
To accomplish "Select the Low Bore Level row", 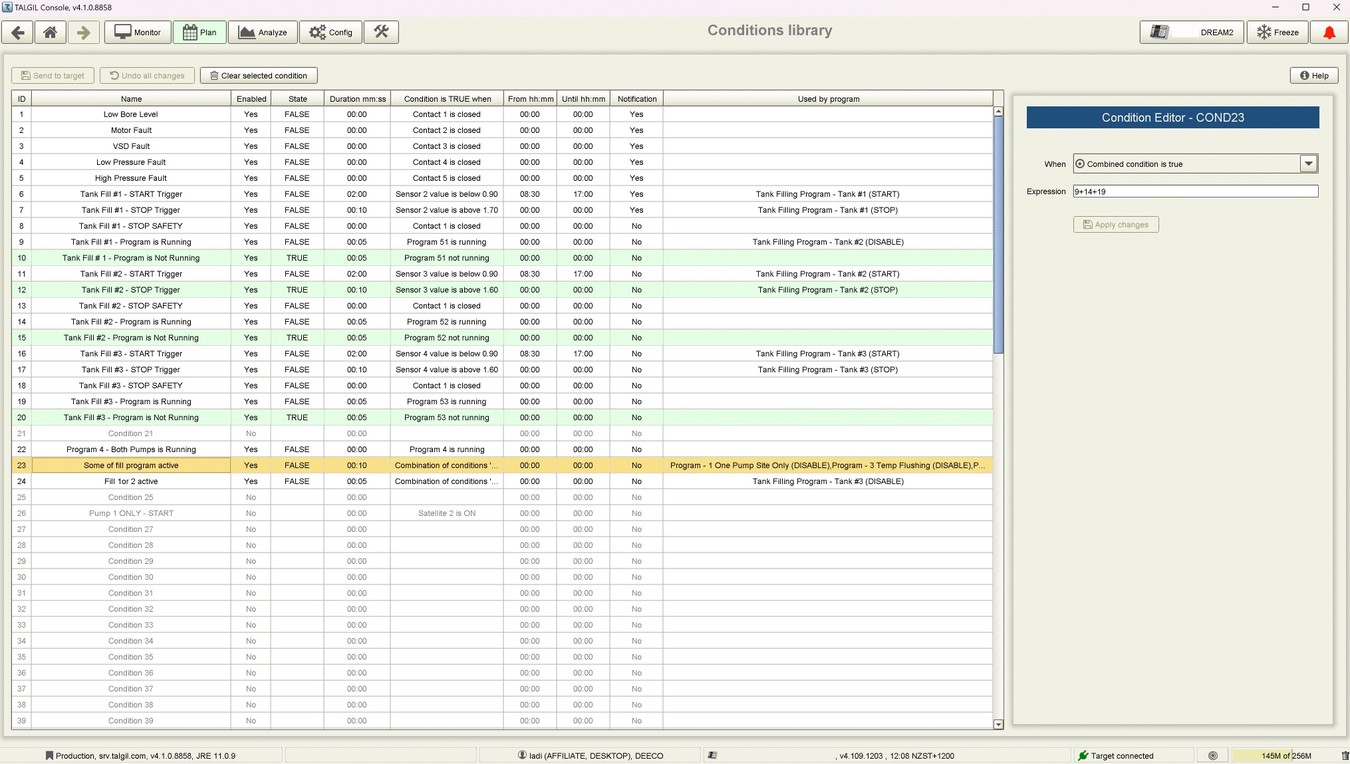I will [x=502, y=114].
